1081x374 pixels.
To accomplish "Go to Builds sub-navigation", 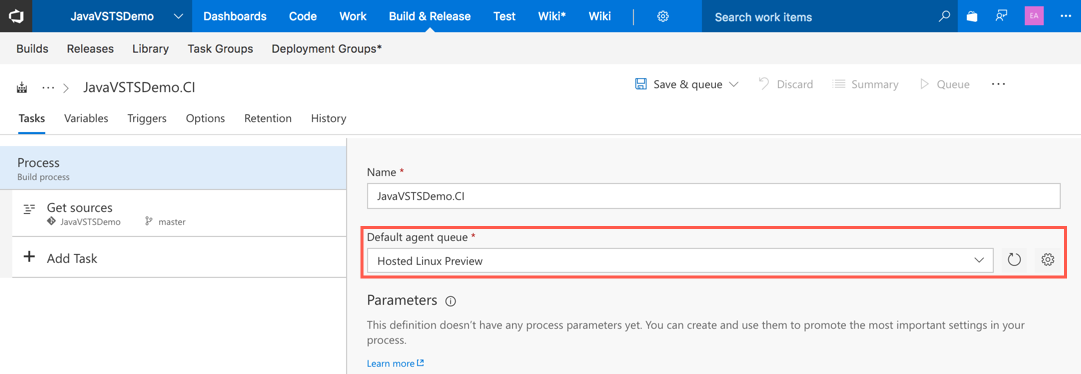I will 32,49.
